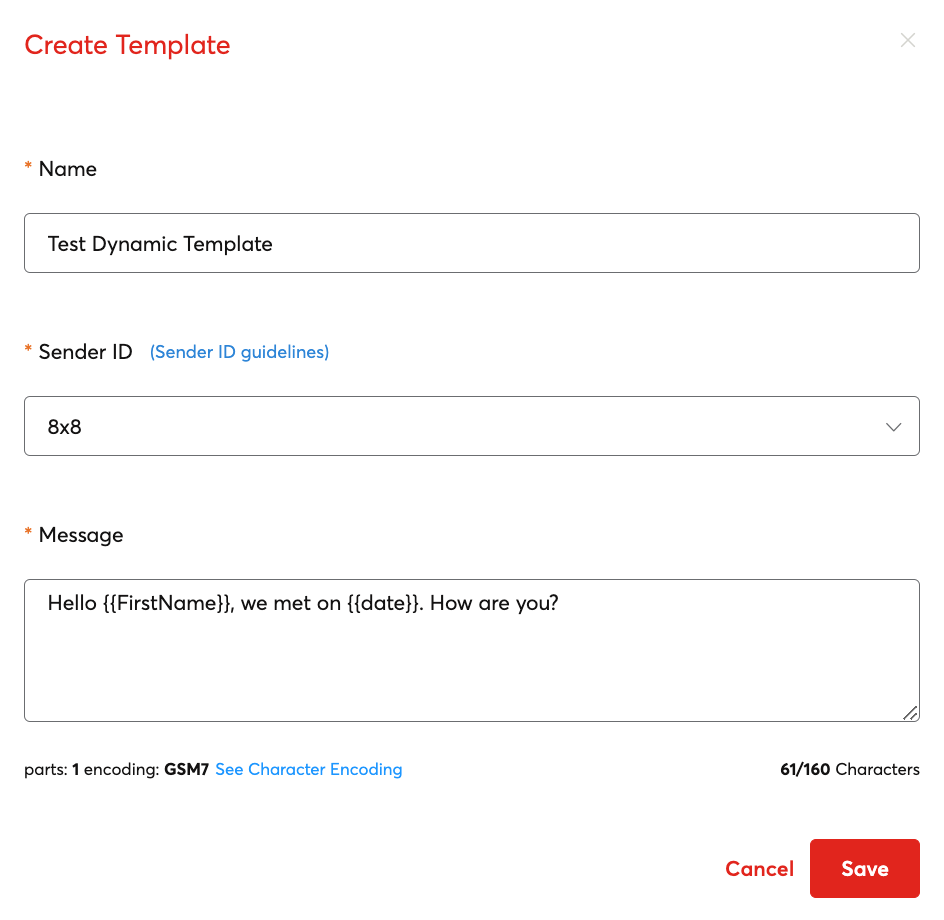Click inside the Name text field

pyautogui.click(x=472, y=243)
